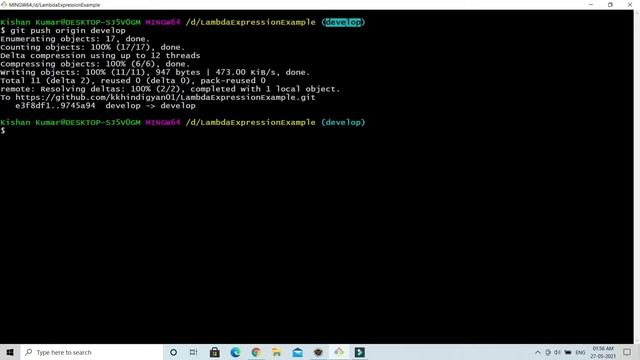The image size is (640, 360).
Task: Click the terminal vertical scrollbar
Action: coord(637,176)
